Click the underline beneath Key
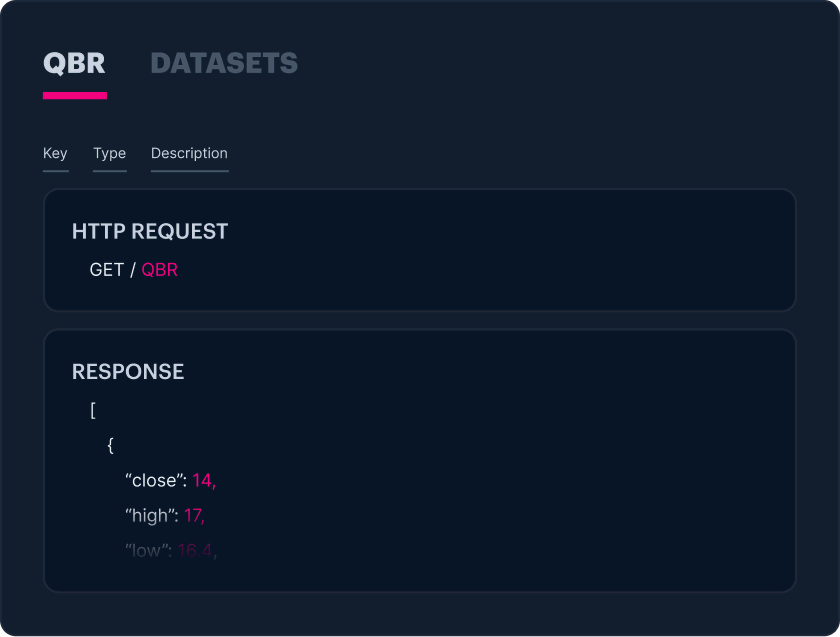 [x=55, y=171]
